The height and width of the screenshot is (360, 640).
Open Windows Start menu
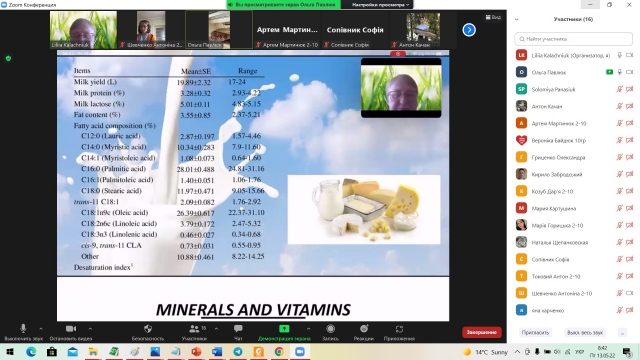point(10,352)
